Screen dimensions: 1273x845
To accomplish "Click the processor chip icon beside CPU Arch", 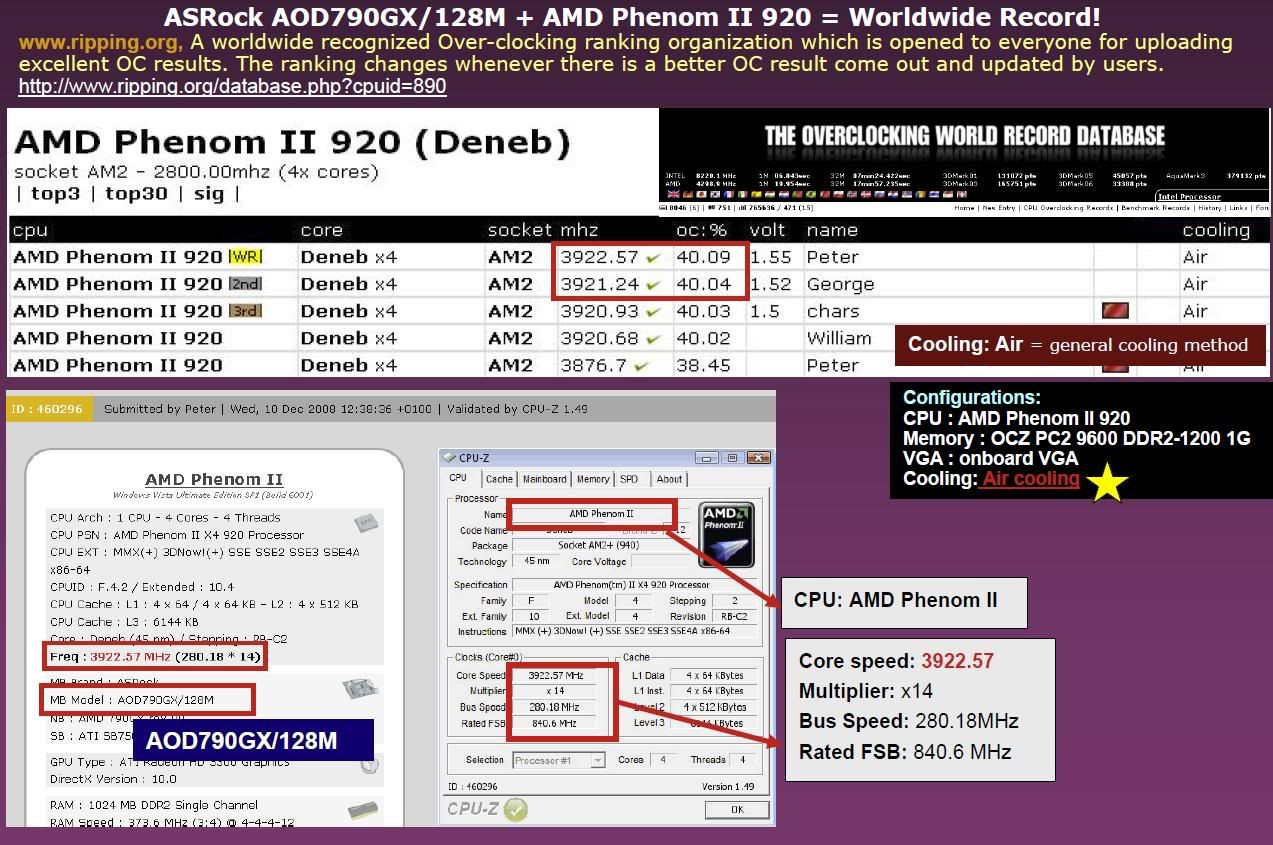I will [x=365, y=522].
